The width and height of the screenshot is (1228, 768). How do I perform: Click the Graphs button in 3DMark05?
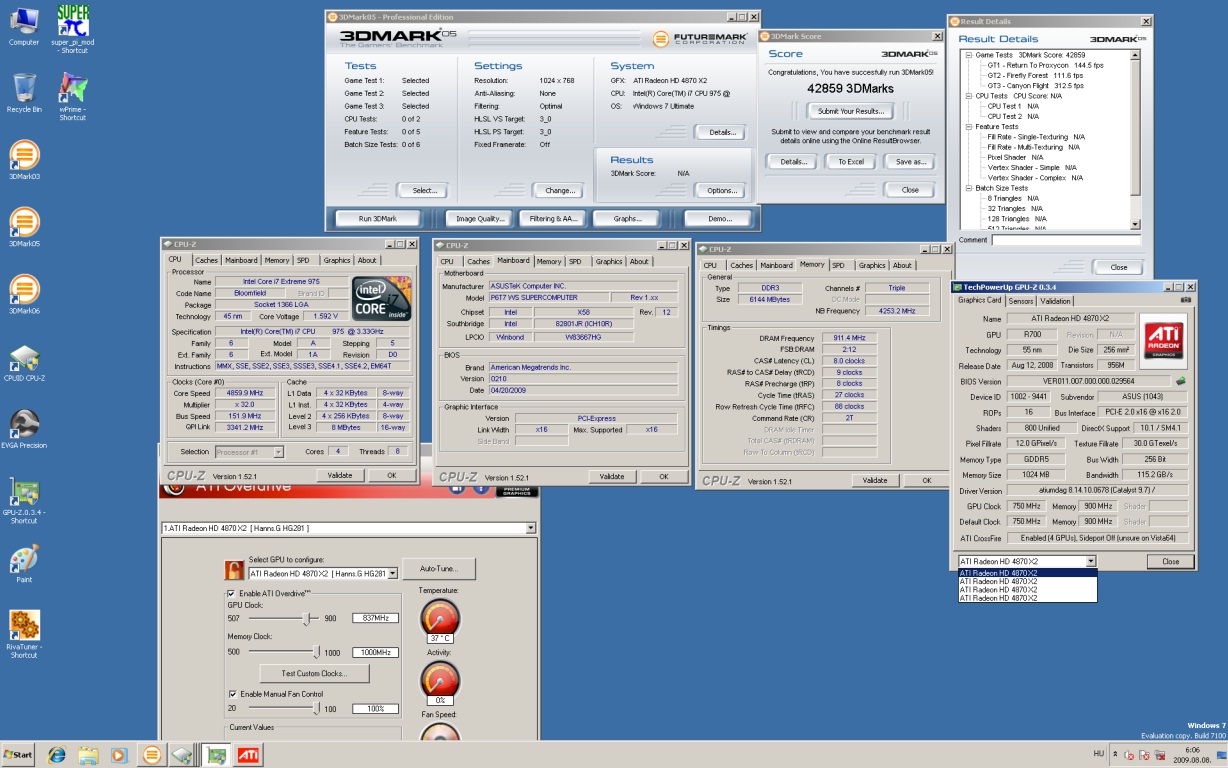point(626,218)
